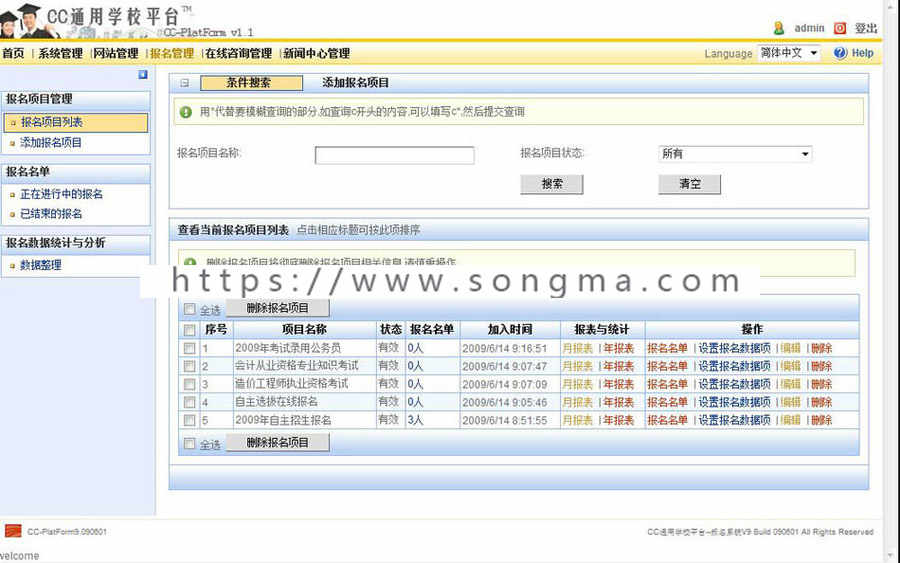Click 3人 in the 2009年自主招生报名 row
The width and height of the screenshot is (900, 563).
[x=415, y=420]
